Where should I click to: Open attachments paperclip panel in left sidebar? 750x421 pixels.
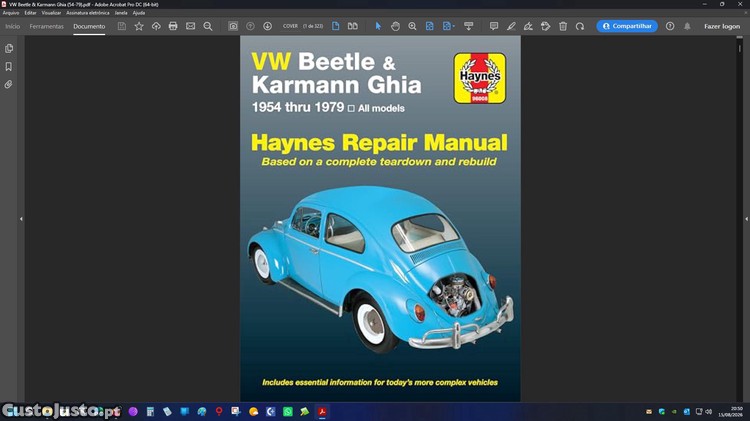point(9,85)
